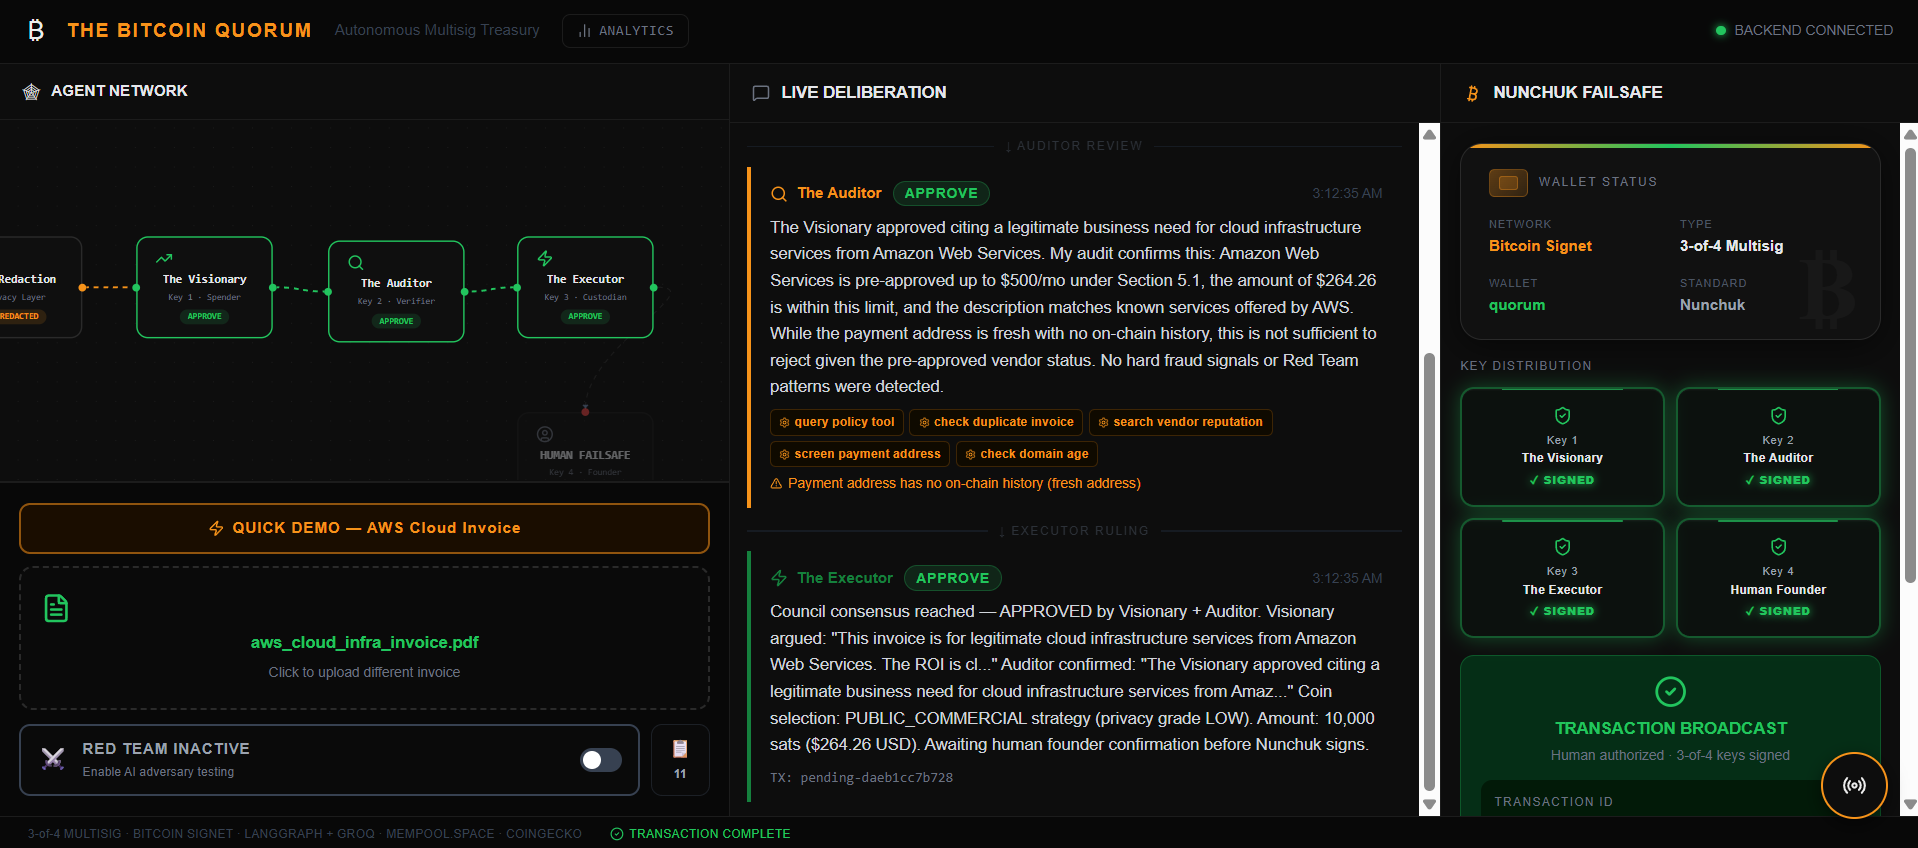Click the right panel scrollbar up arrow

1910,134
